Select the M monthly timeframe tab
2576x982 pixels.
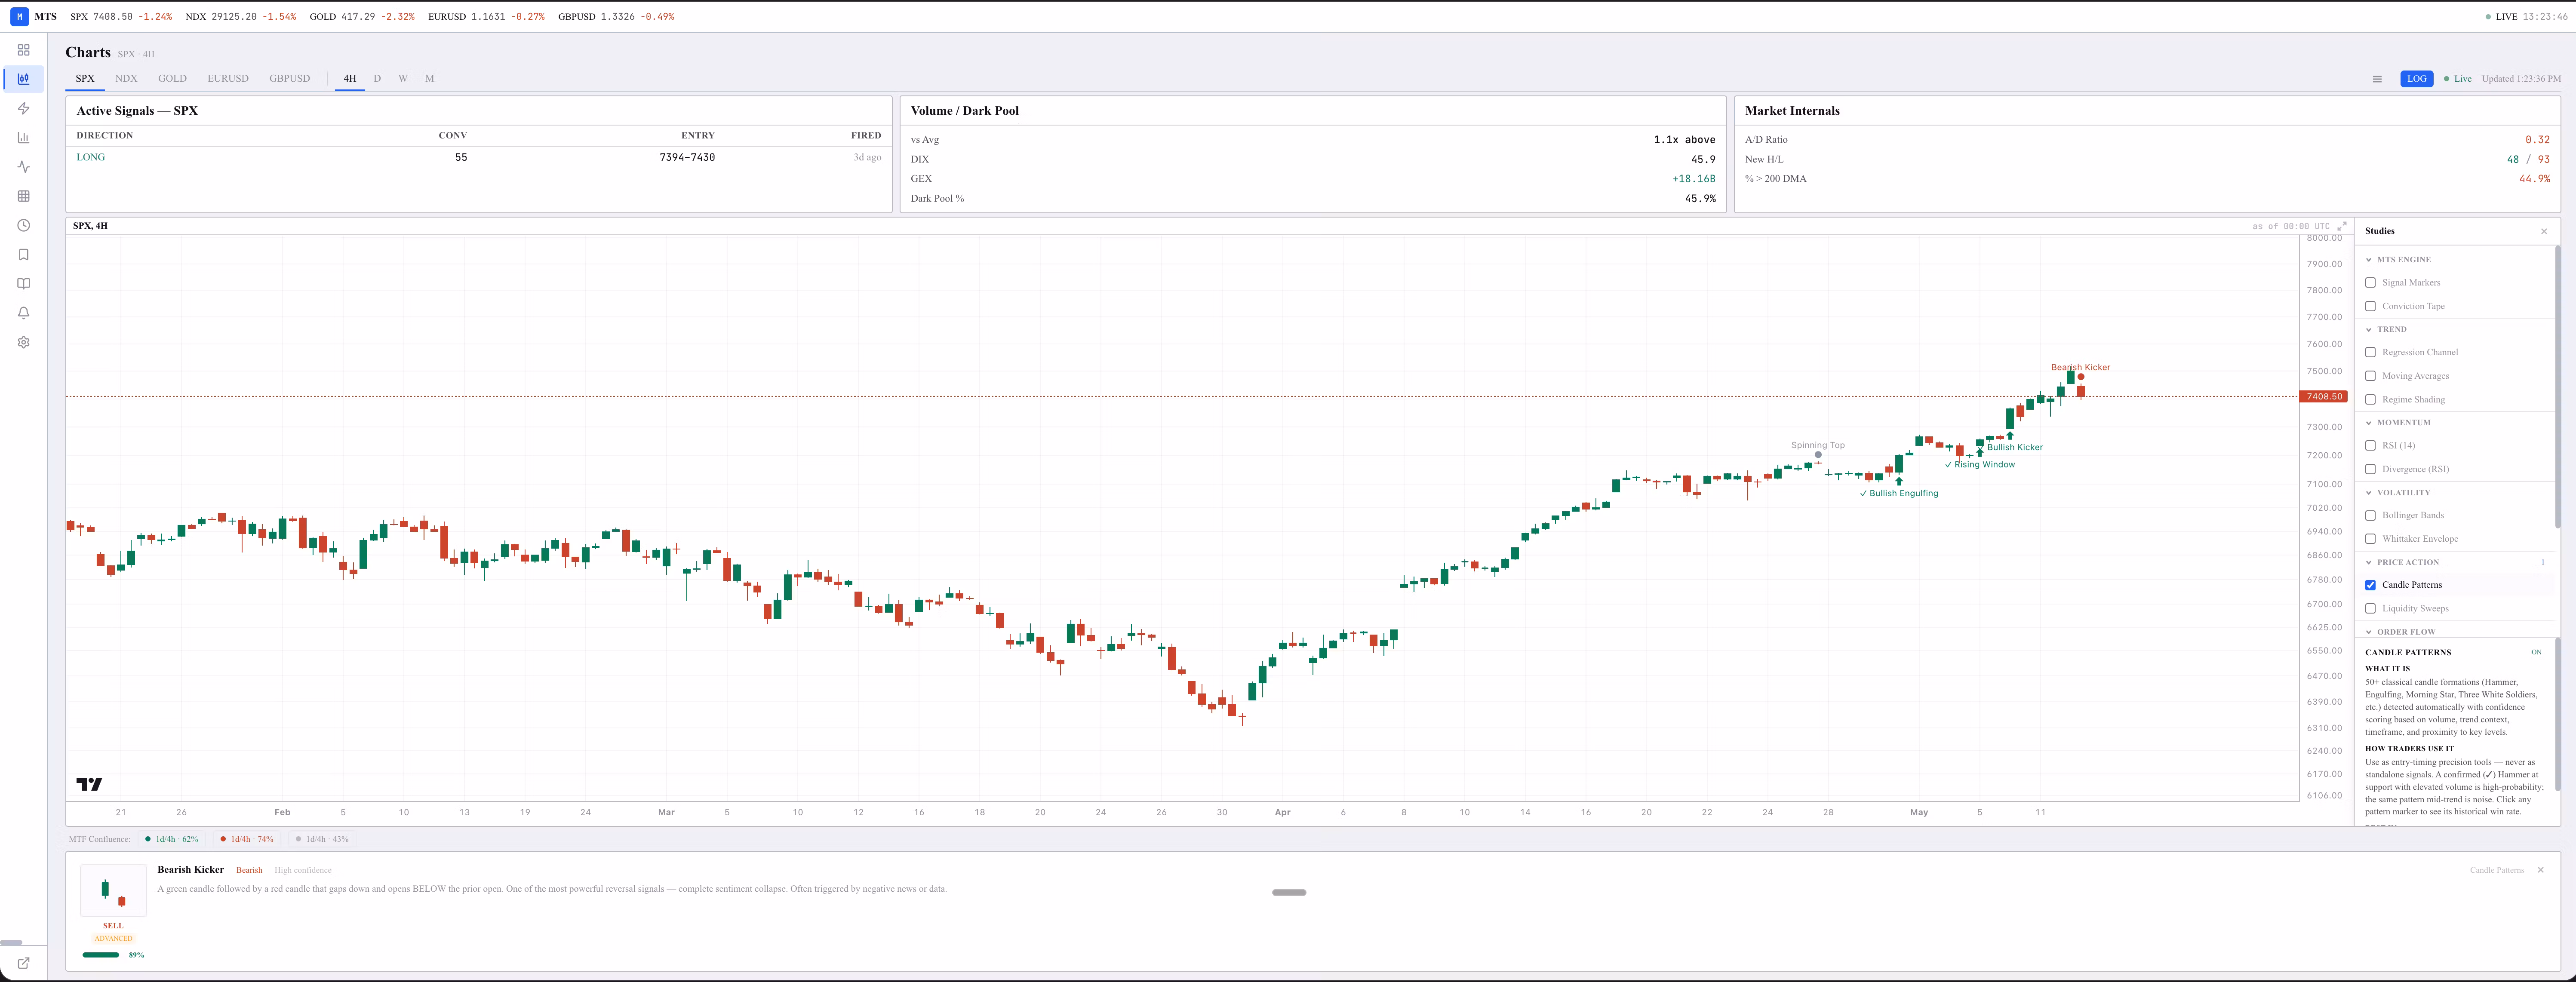tap(430, 79)
